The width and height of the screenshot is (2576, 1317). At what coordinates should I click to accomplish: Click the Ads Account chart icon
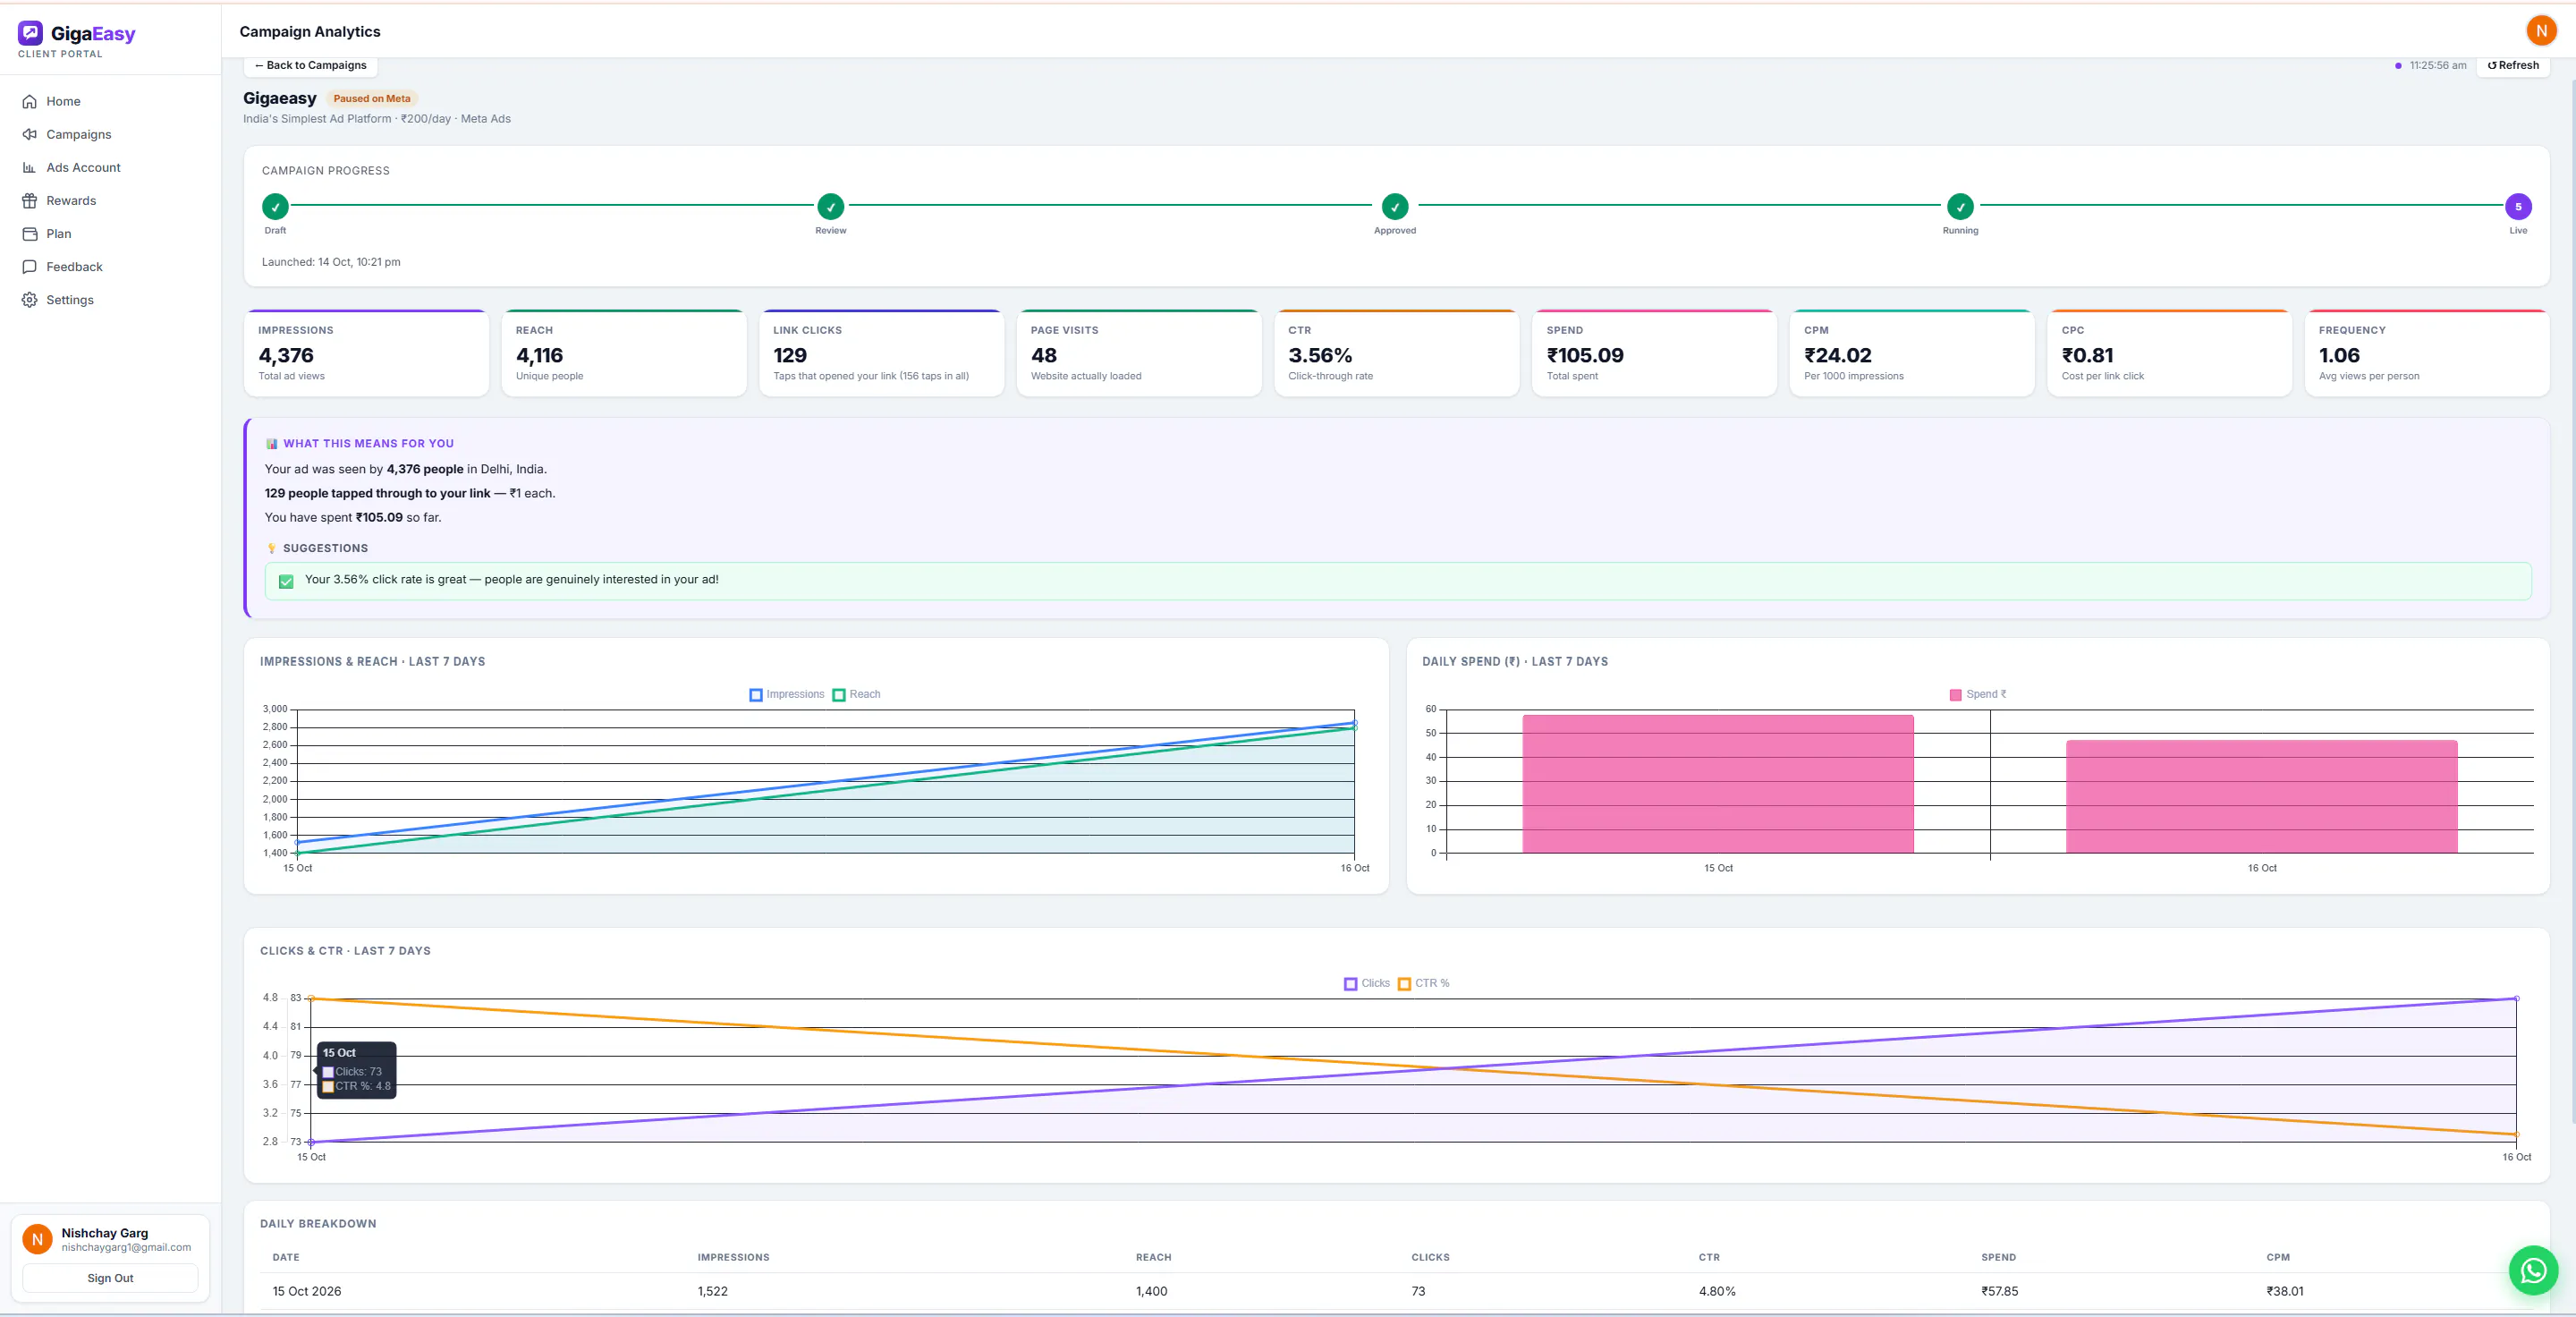tap(30, 167)
